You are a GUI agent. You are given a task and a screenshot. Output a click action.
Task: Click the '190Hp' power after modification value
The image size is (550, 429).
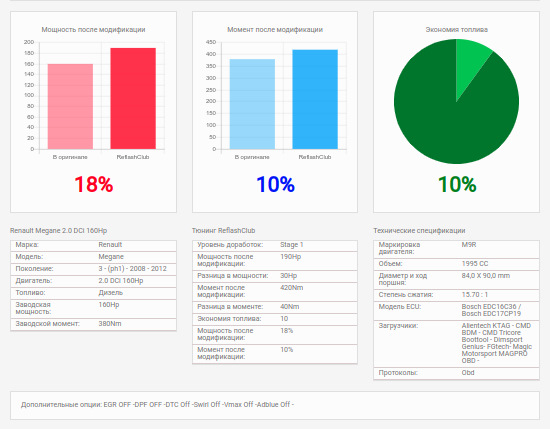(x=290, y=256)
